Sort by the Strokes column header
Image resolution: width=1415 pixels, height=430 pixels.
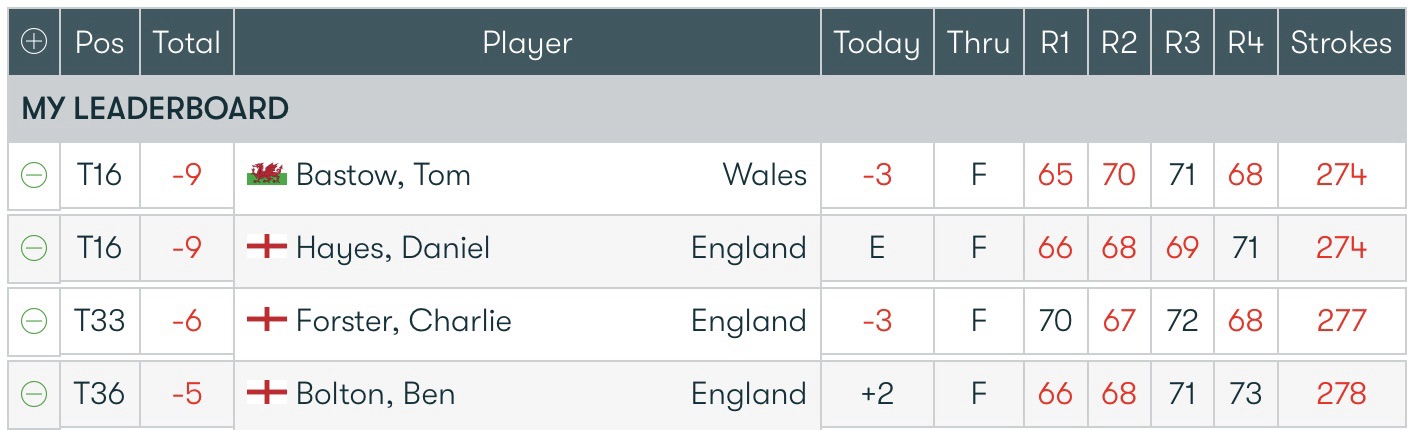[x=1341, y=43]
